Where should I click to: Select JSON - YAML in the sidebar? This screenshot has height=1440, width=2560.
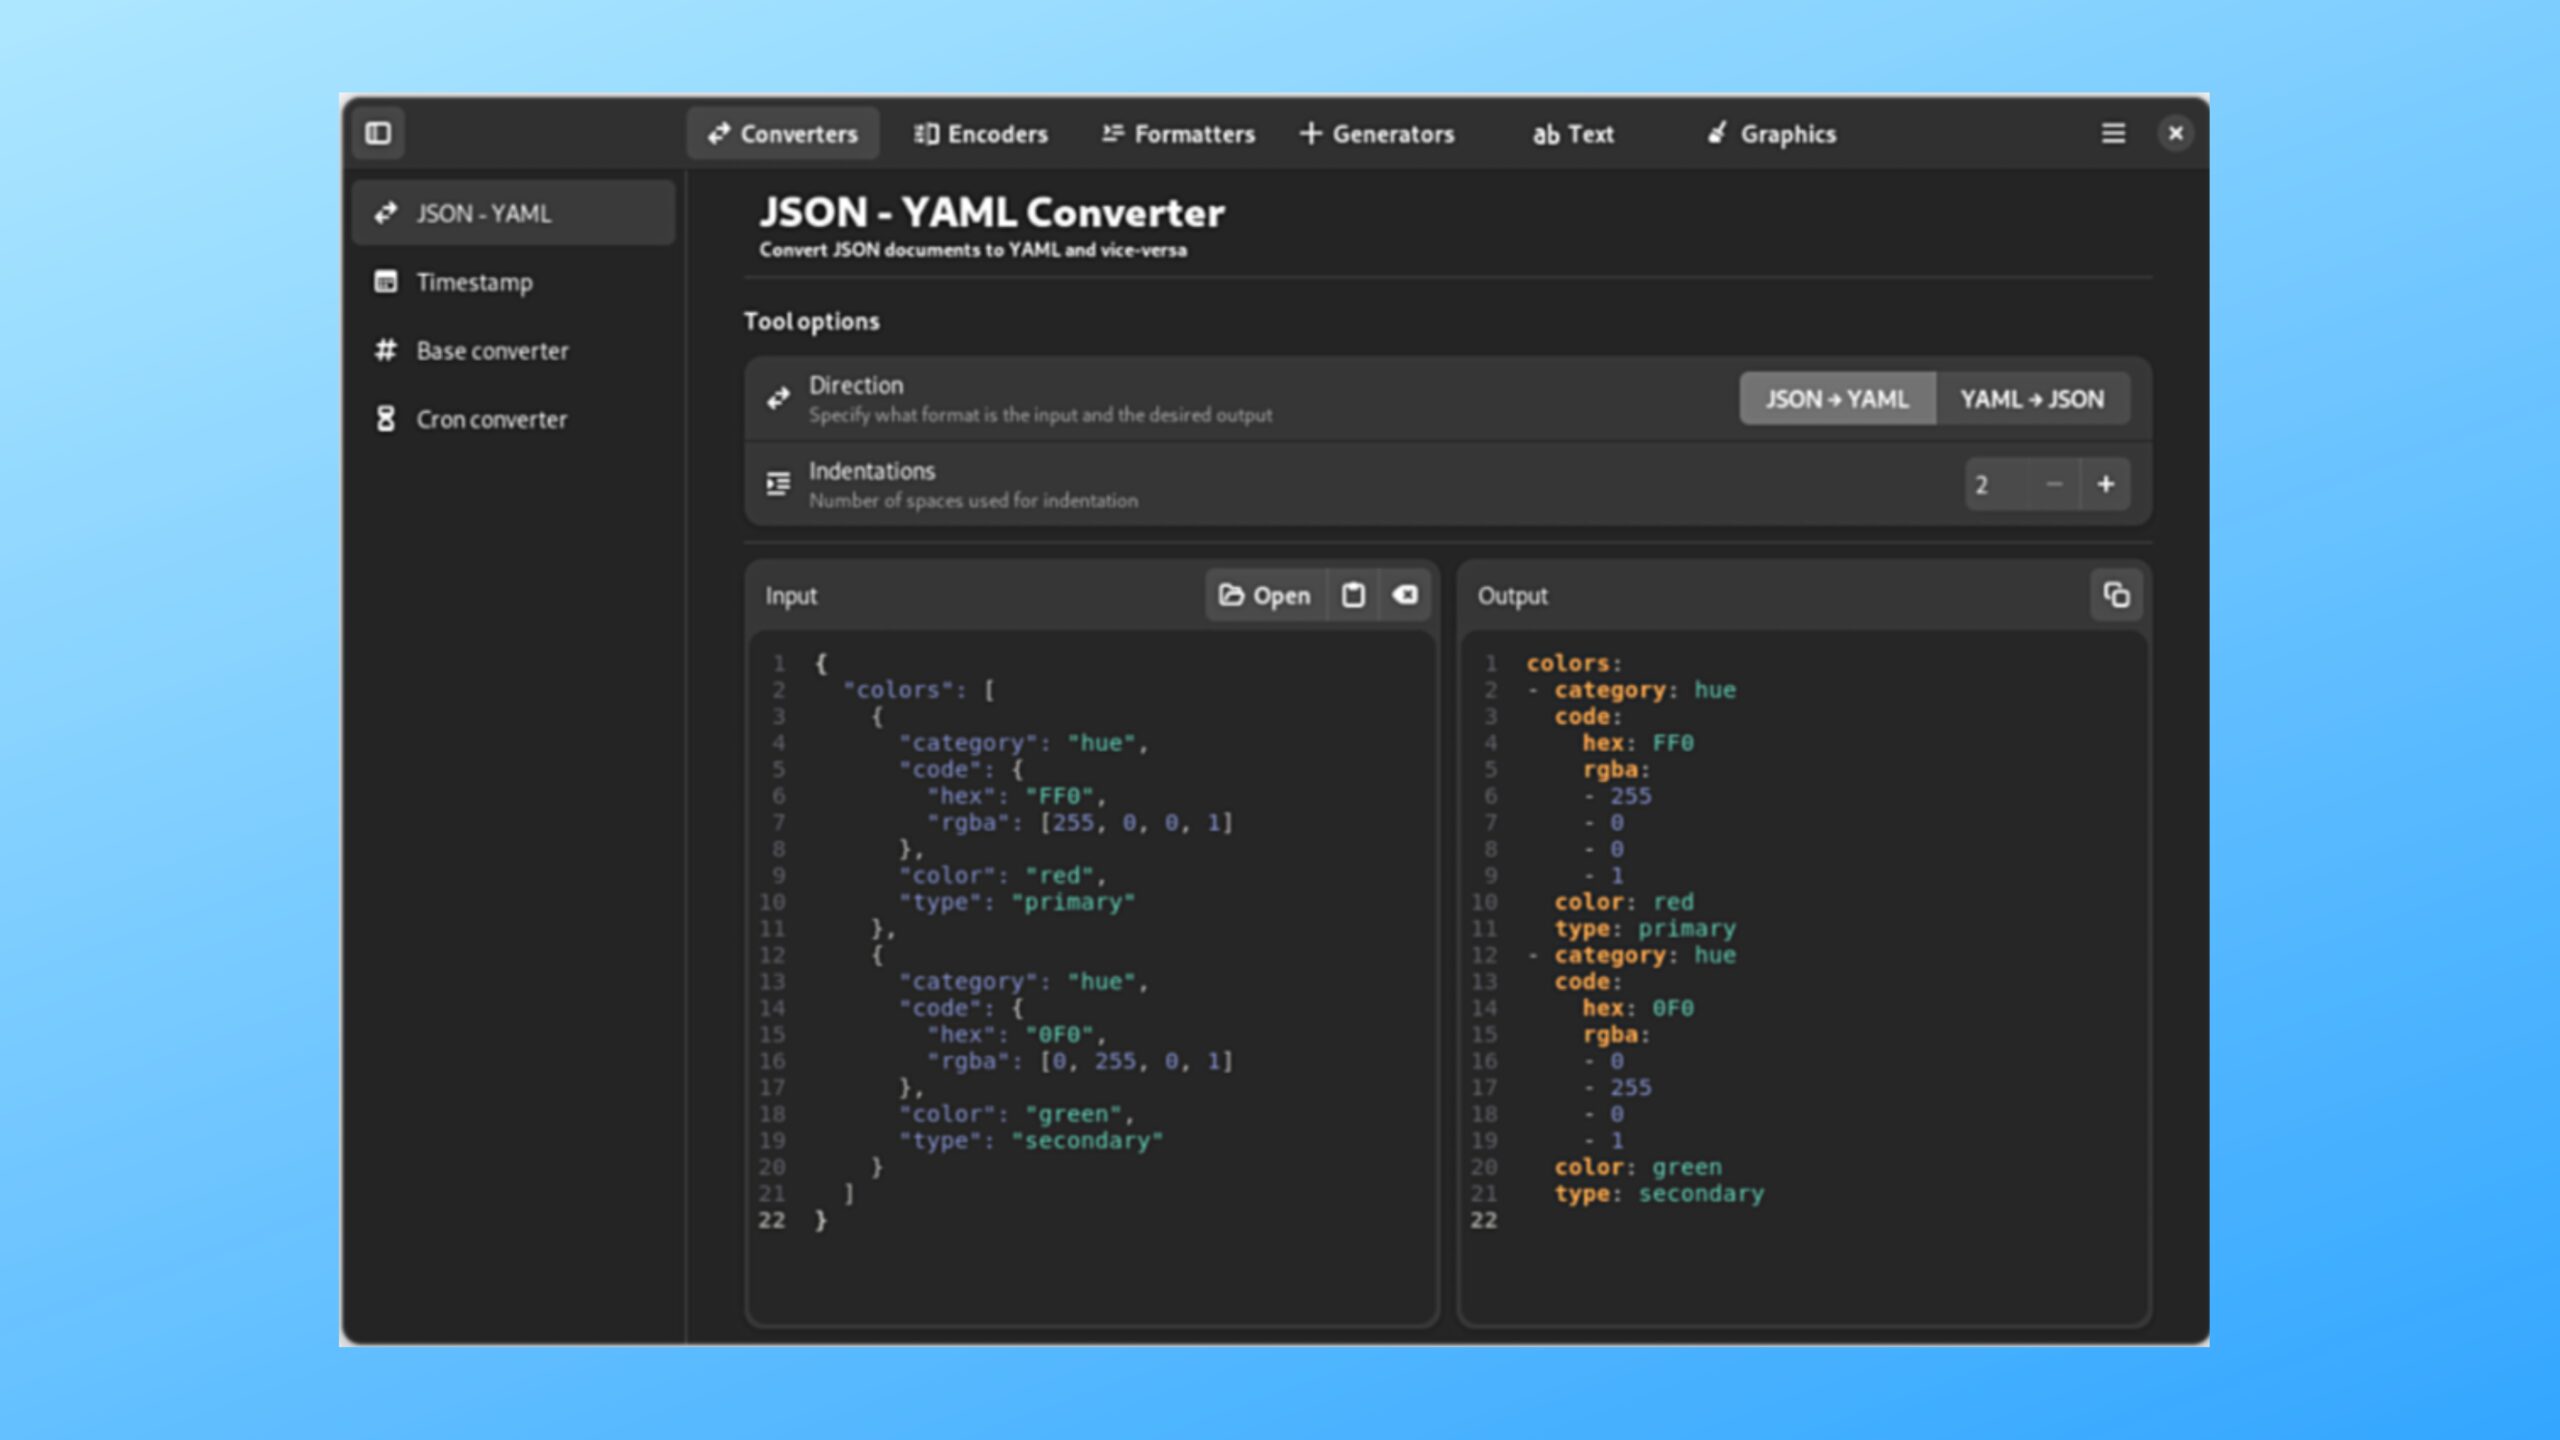click(513, 213)
